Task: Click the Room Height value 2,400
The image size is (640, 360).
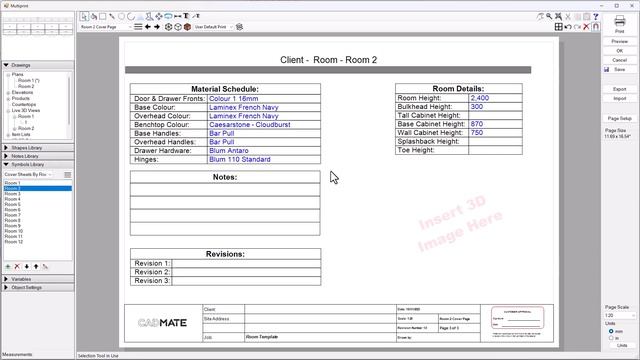Action: [480, 98]
